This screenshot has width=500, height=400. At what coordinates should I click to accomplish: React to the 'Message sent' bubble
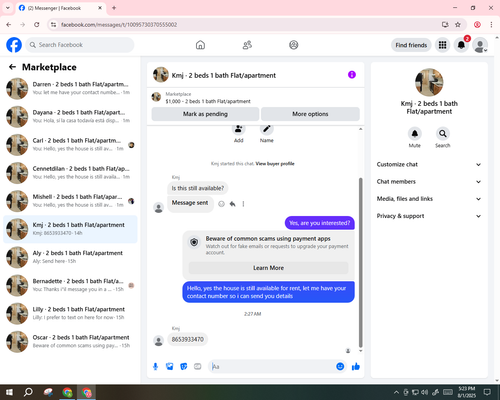click(x=221, y=204)
